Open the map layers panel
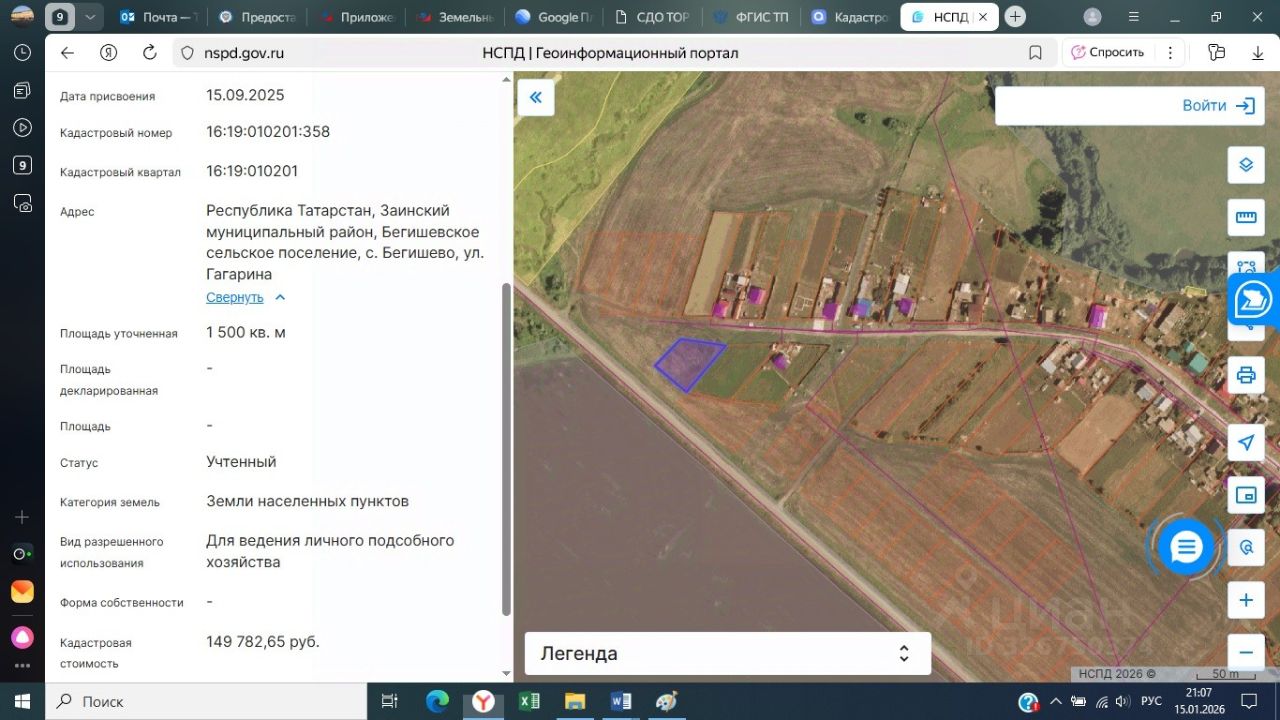 coord(1246,164)
